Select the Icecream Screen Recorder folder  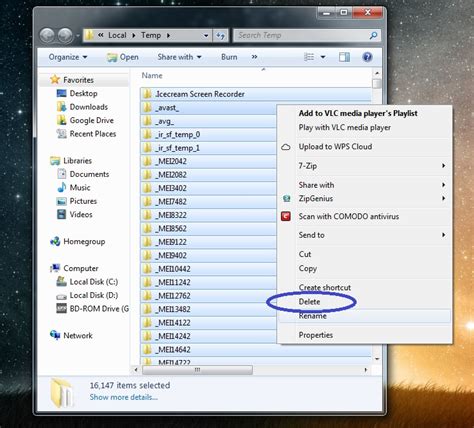[256, 94]
